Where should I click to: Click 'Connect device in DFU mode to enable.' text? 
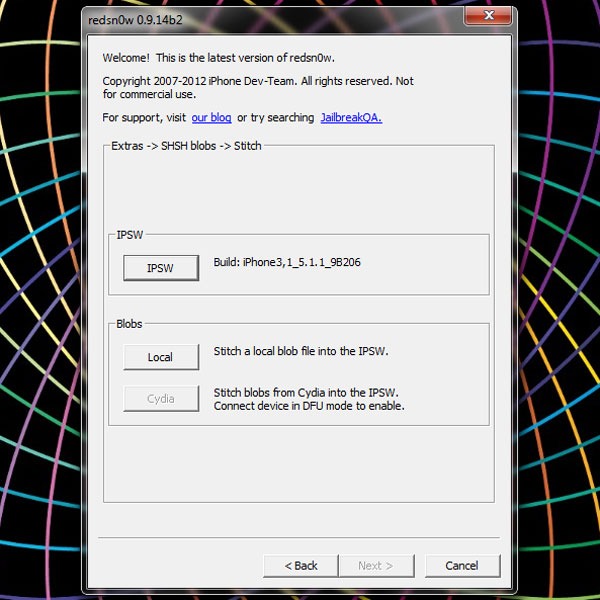pyautogui.click(x=309, y=406)
